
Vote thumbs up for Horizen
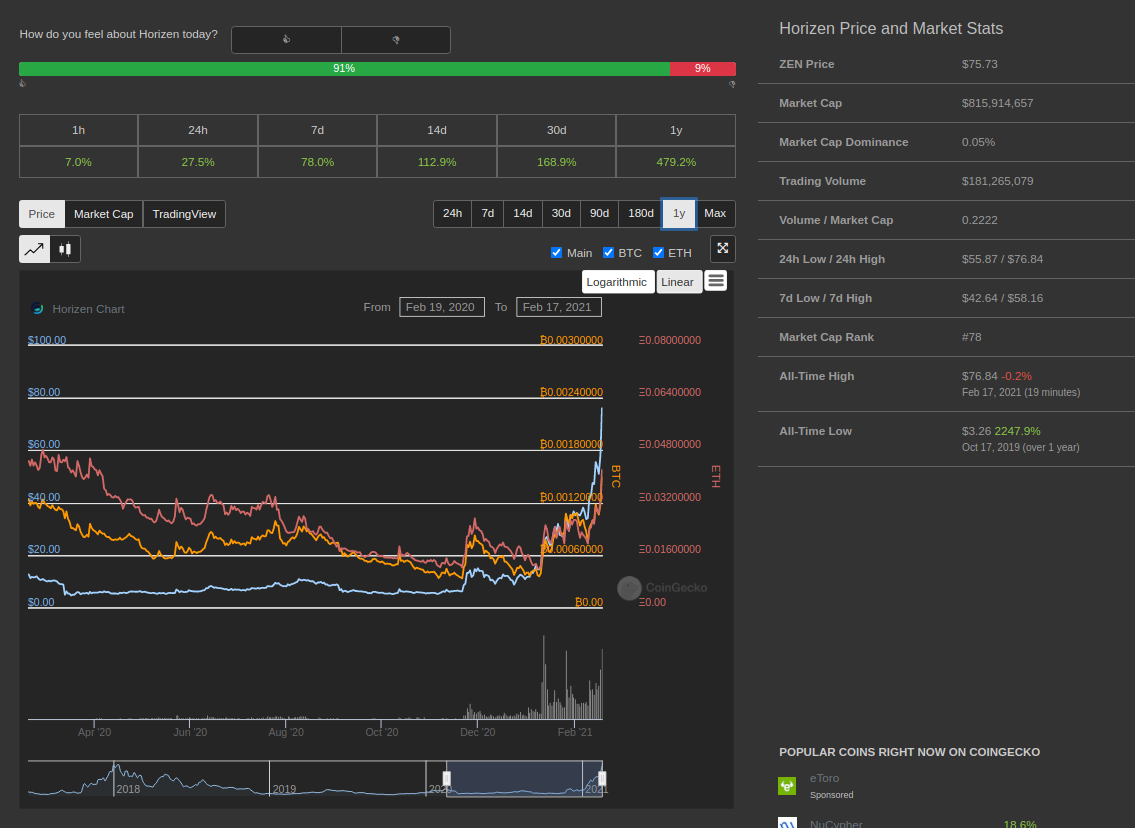287,40
